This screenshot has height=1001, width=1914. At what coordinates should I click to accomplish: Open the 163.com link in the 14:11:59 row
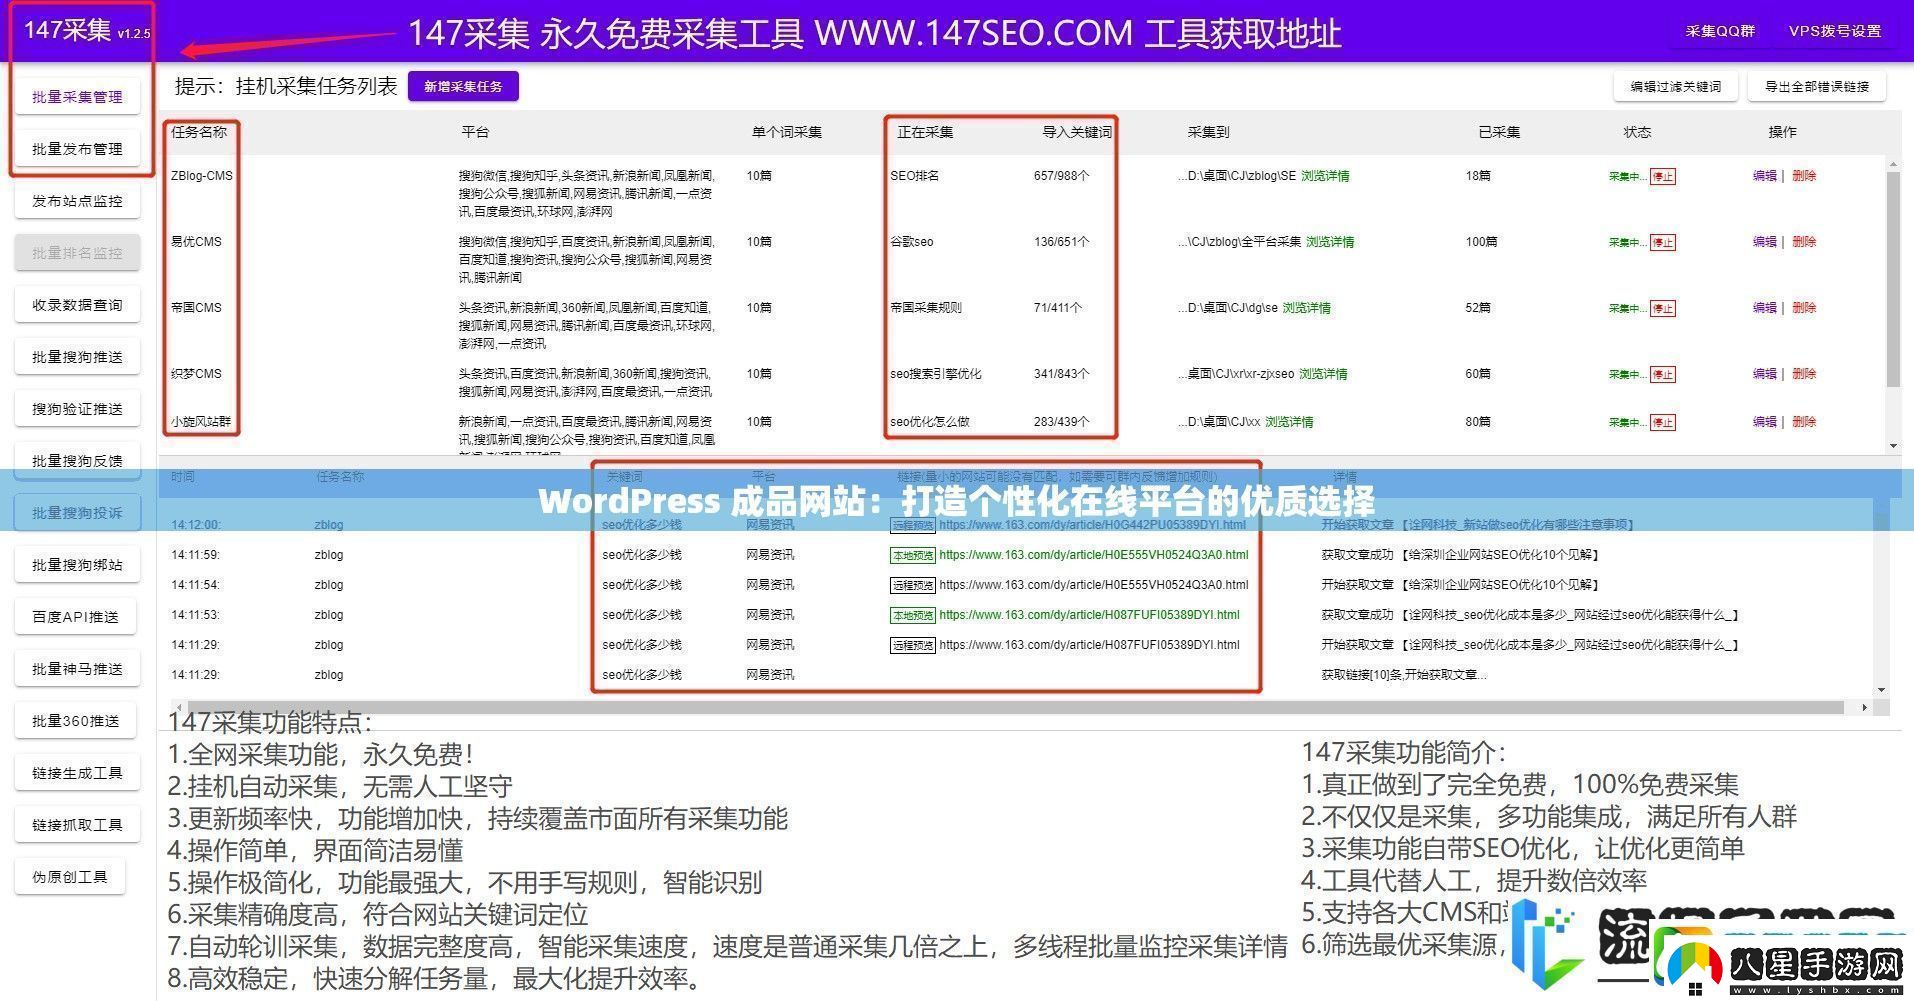coord(1094,555)
